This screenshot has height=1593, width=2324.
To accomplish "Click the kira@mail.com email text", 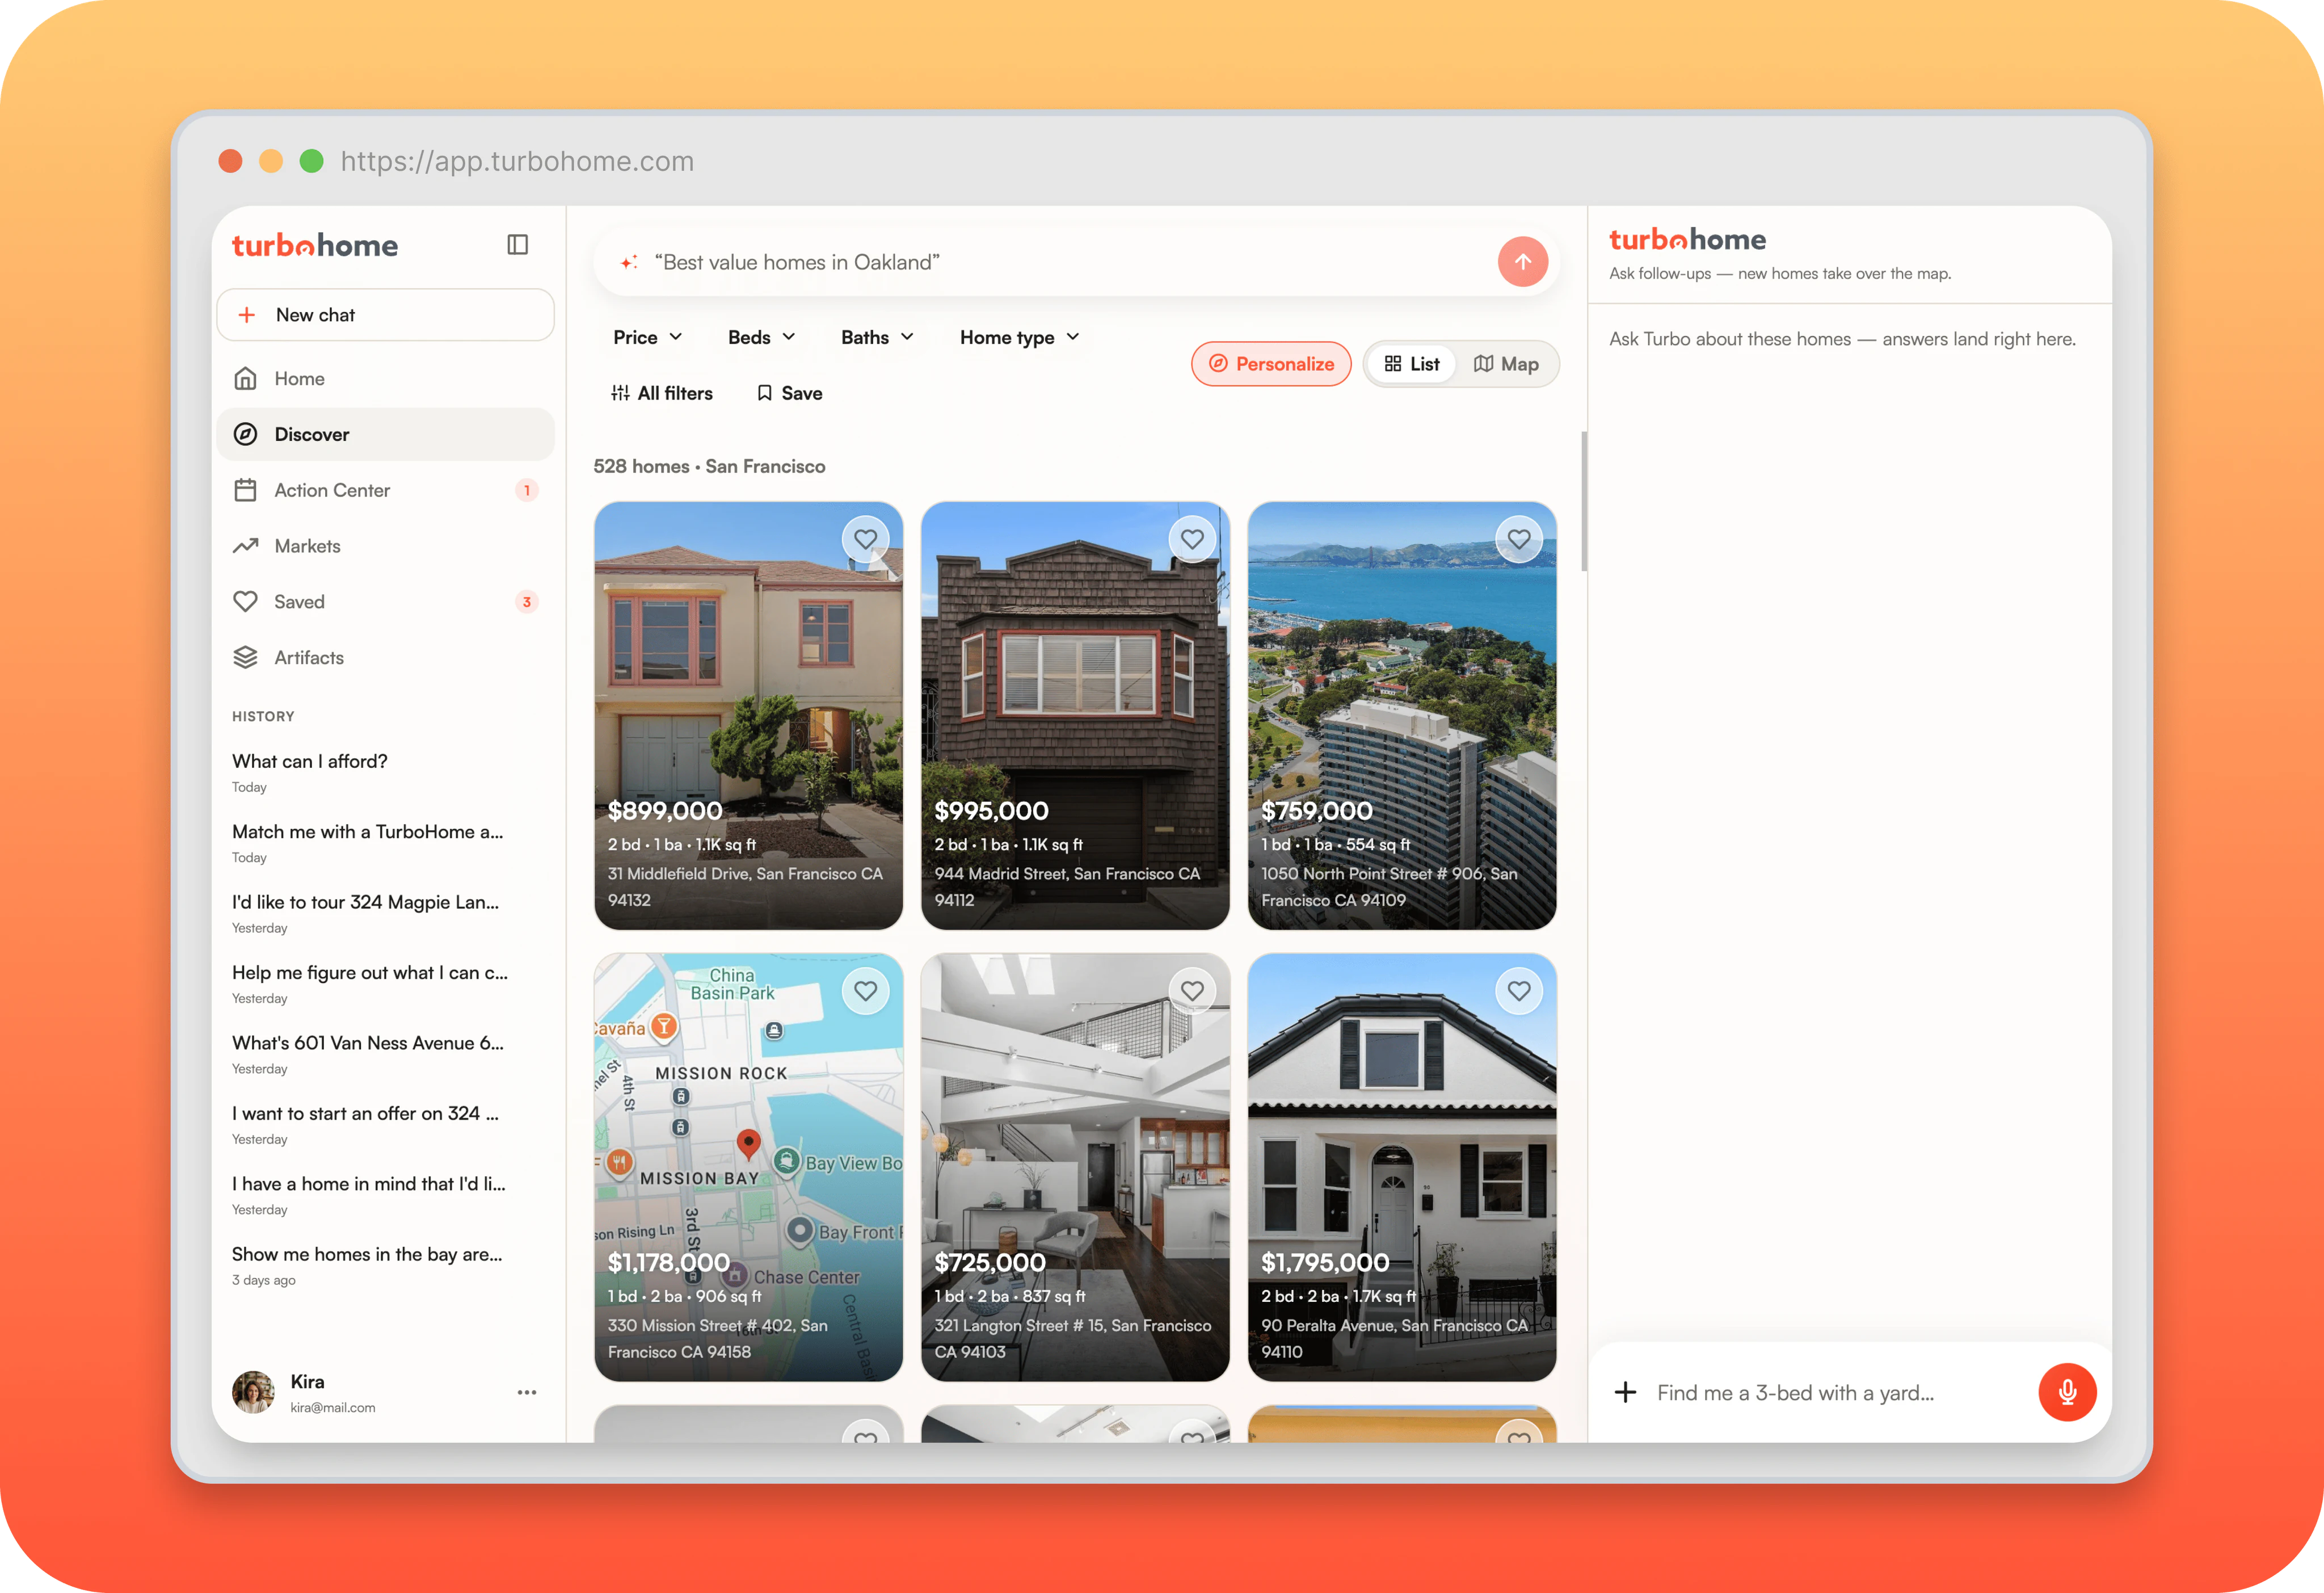I will [x=333, y=1407].
